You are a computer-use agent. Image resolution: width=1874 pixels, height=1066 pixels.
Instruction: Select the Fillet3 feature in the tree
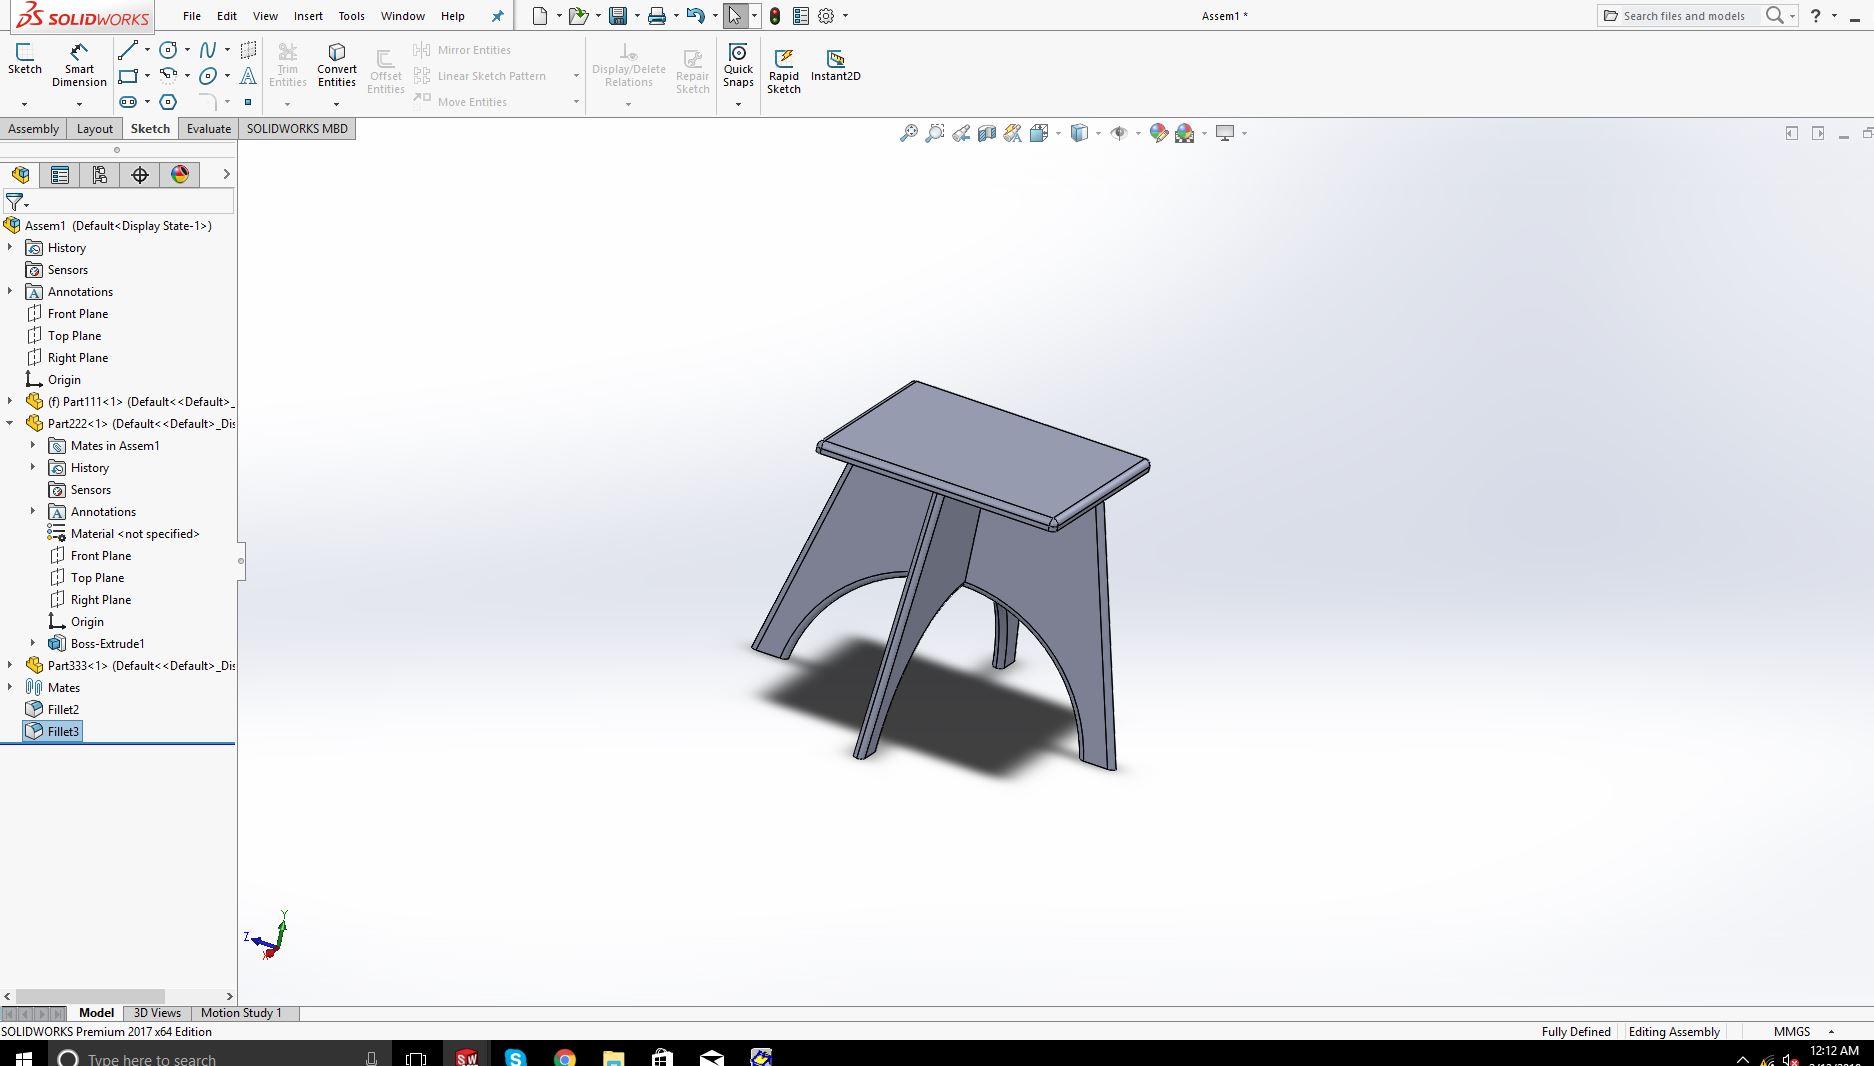pyautogui.click(x=52, y=732)
